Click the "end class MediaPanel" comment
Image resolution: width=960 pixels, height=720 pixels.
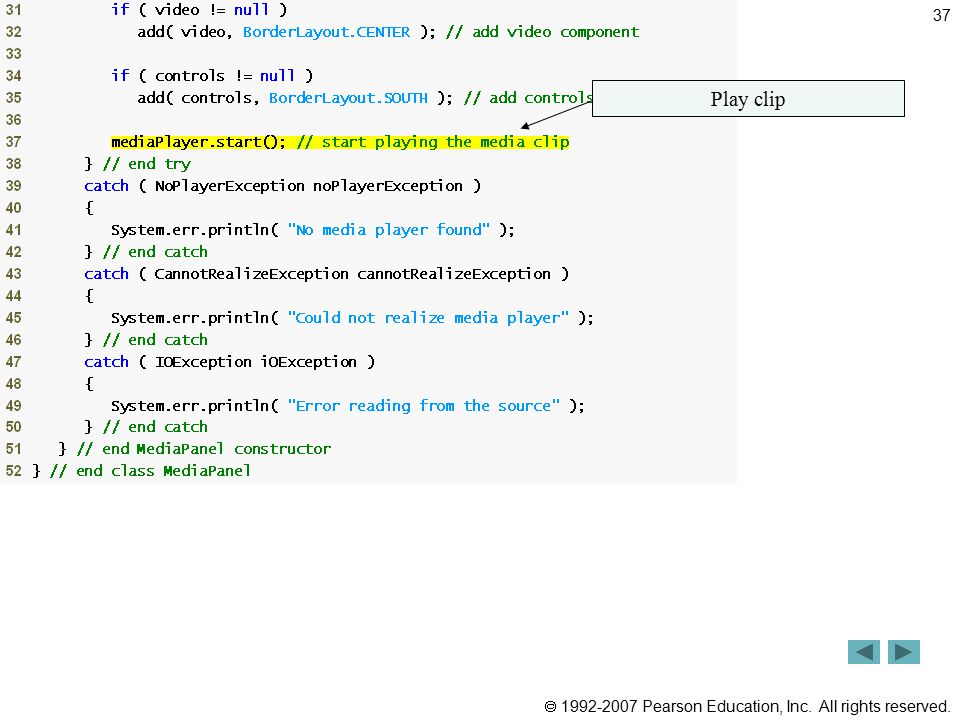click(151, 471)
